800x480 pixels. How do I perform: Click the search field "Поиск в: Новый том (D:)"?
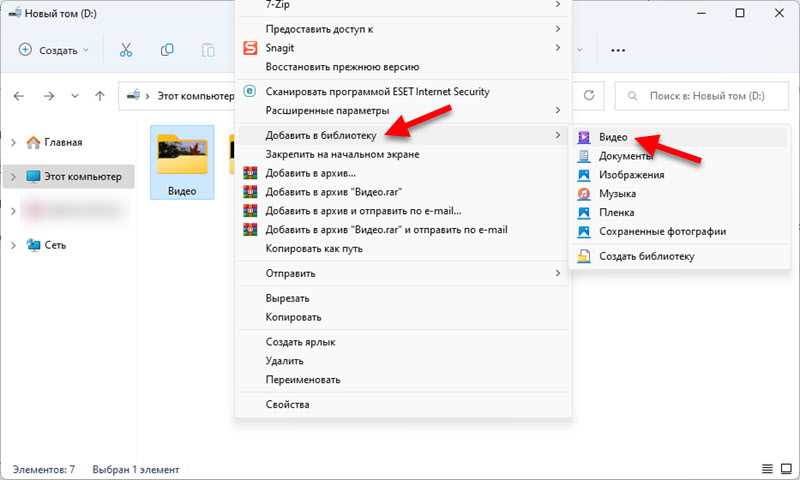coord(702,96)
